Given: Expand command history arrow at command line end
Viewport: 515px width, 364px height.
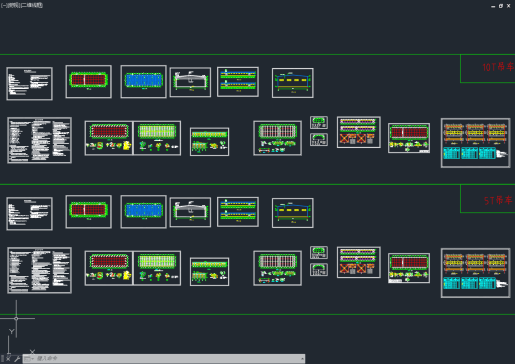Looking at the screenshot, I should click(302, 359).
